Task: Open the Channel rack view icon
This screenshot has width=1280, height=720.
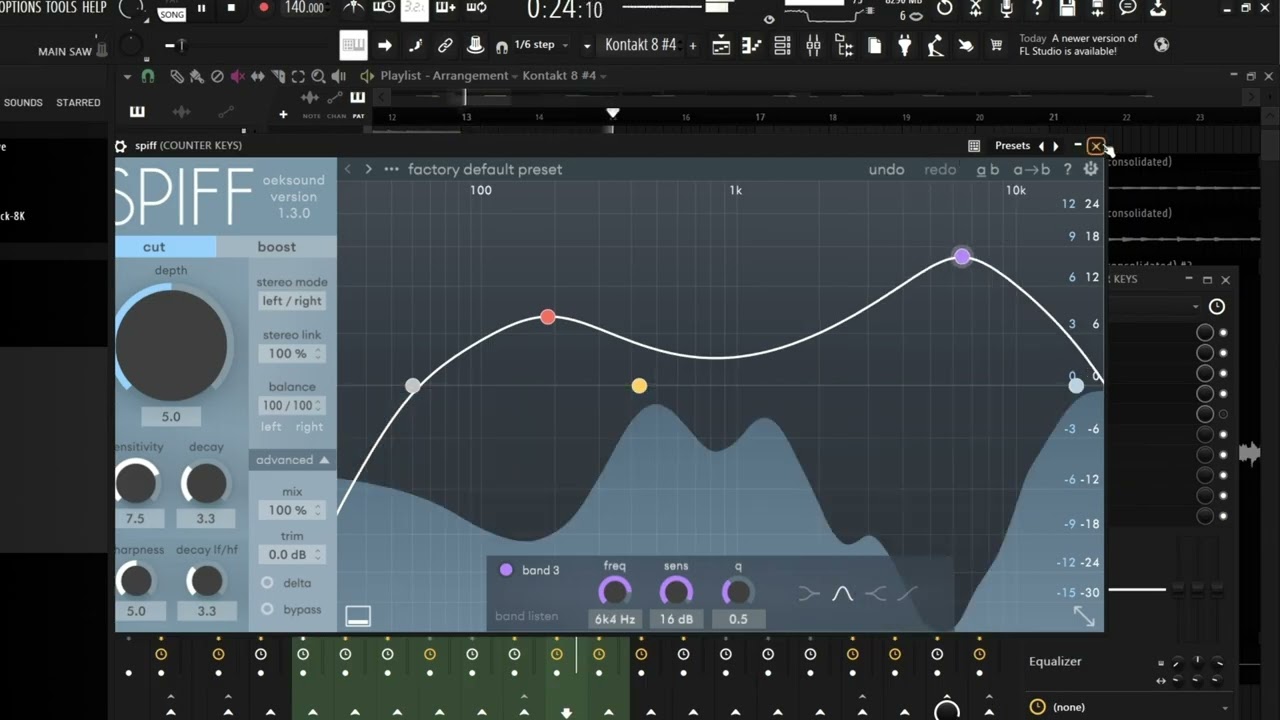Action: (783, 45)
